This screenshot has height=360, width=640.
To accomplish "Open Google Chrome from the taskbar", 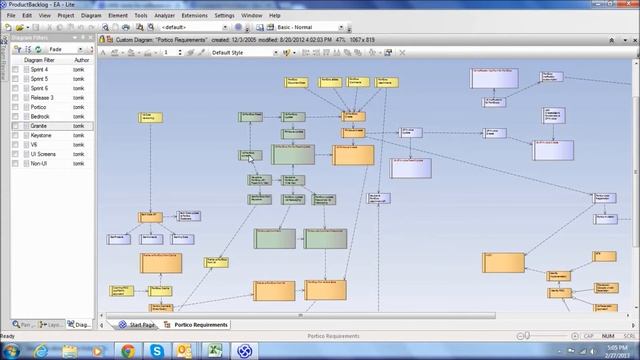I will (x=128, y=351).
